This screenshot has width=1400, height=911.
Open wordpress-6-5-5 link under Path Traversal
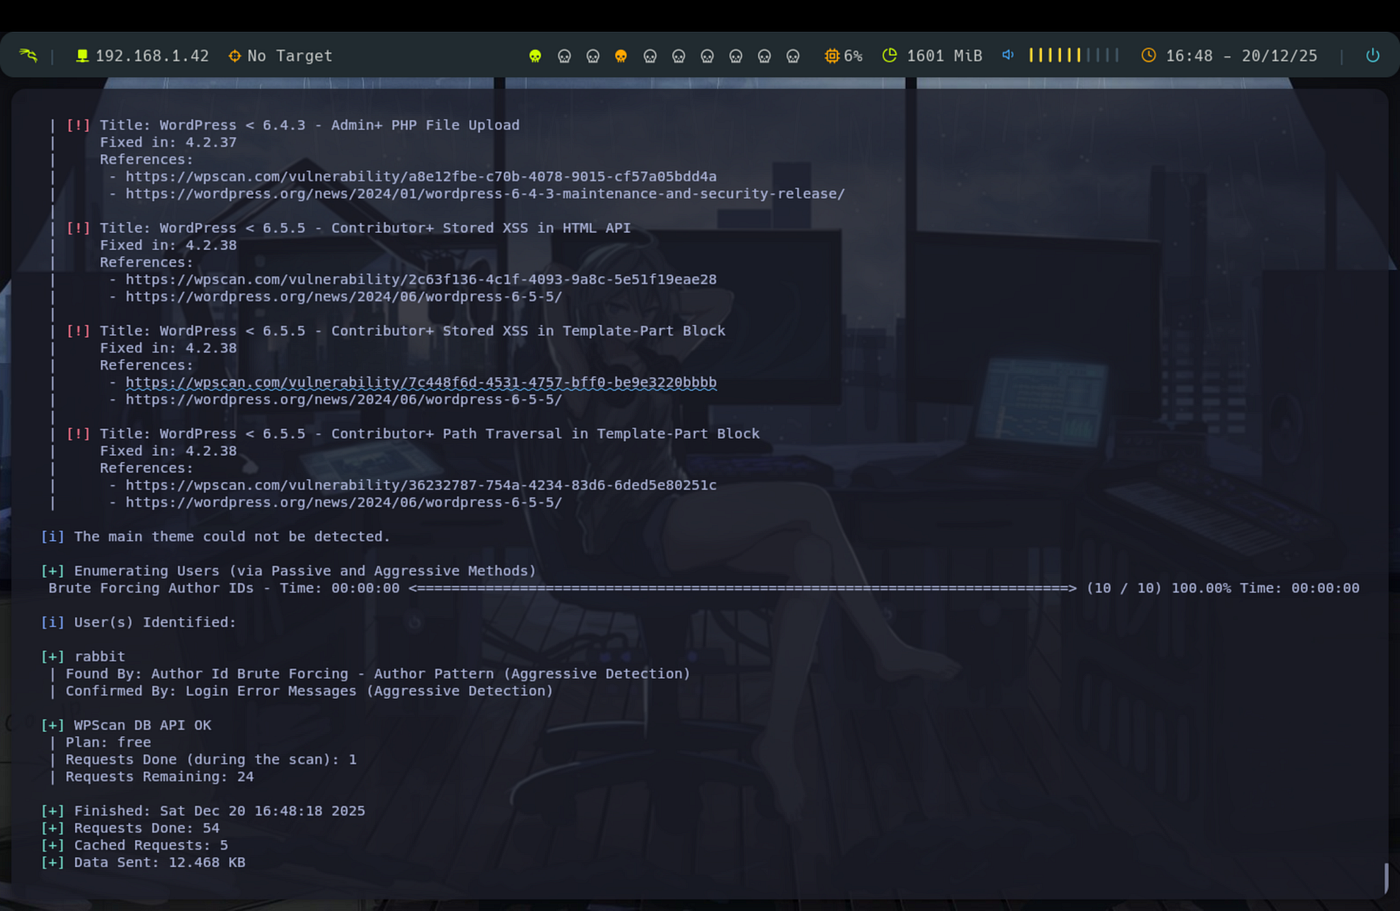(344, 503)
